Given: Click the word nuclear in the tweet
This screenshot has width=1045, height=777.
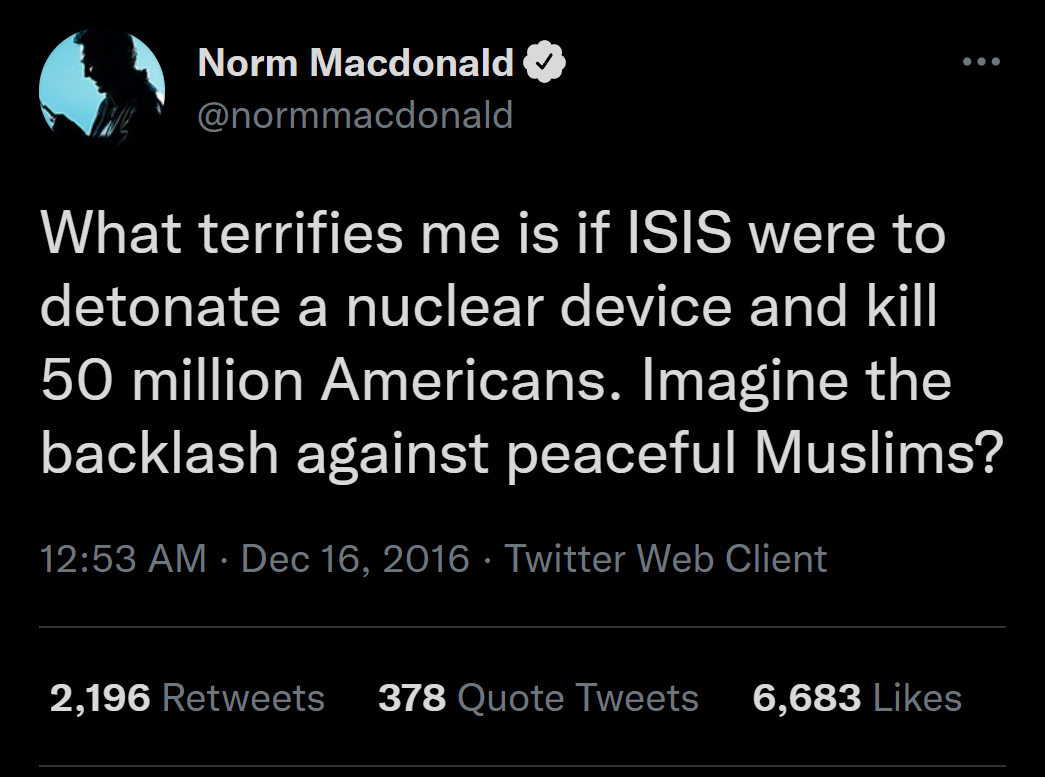Looking at the screenshot, I should tap(448, 309).
